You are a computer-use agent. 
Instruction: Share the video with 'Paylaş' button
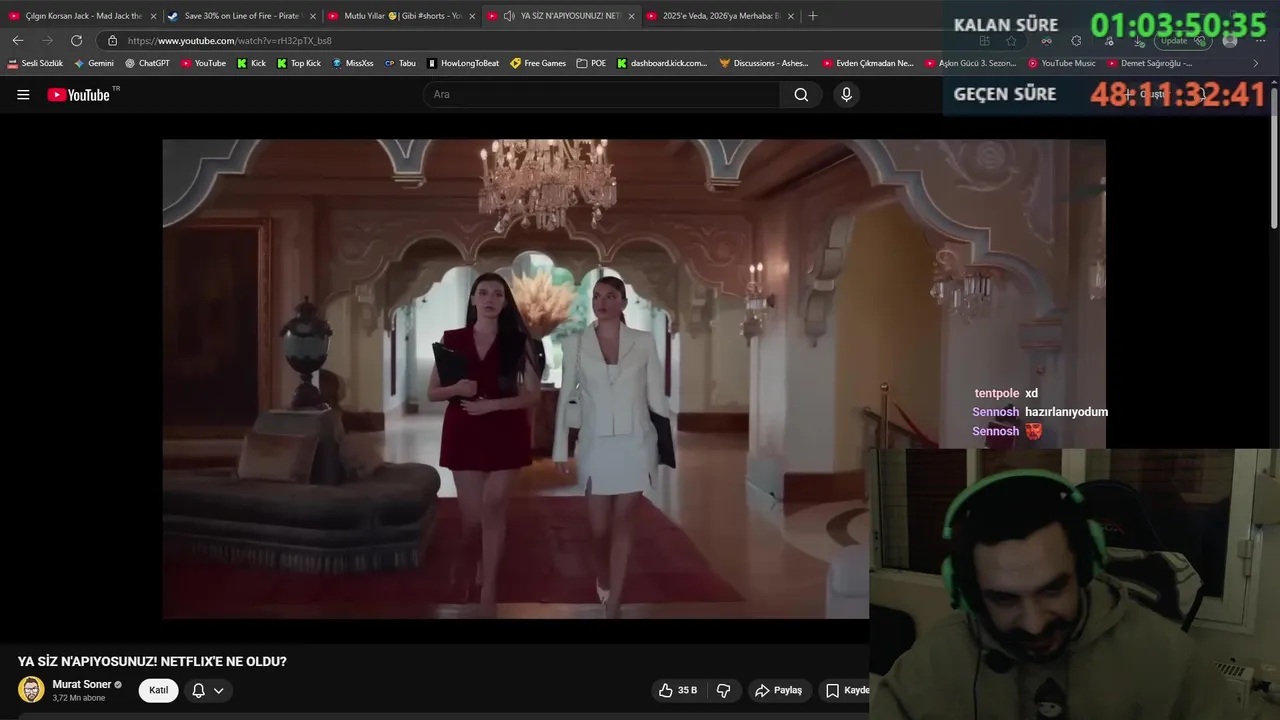coord(779,690)
